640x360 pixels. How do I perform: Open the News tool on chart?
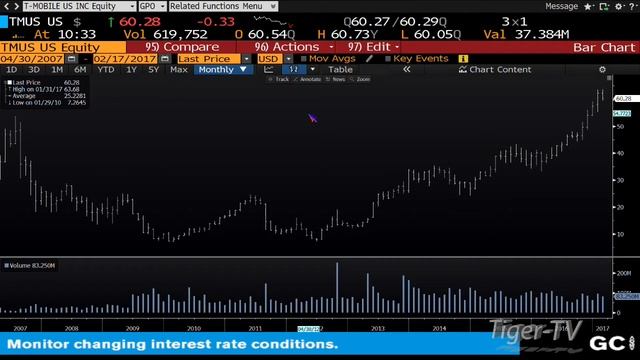click(x=336, y=79)
